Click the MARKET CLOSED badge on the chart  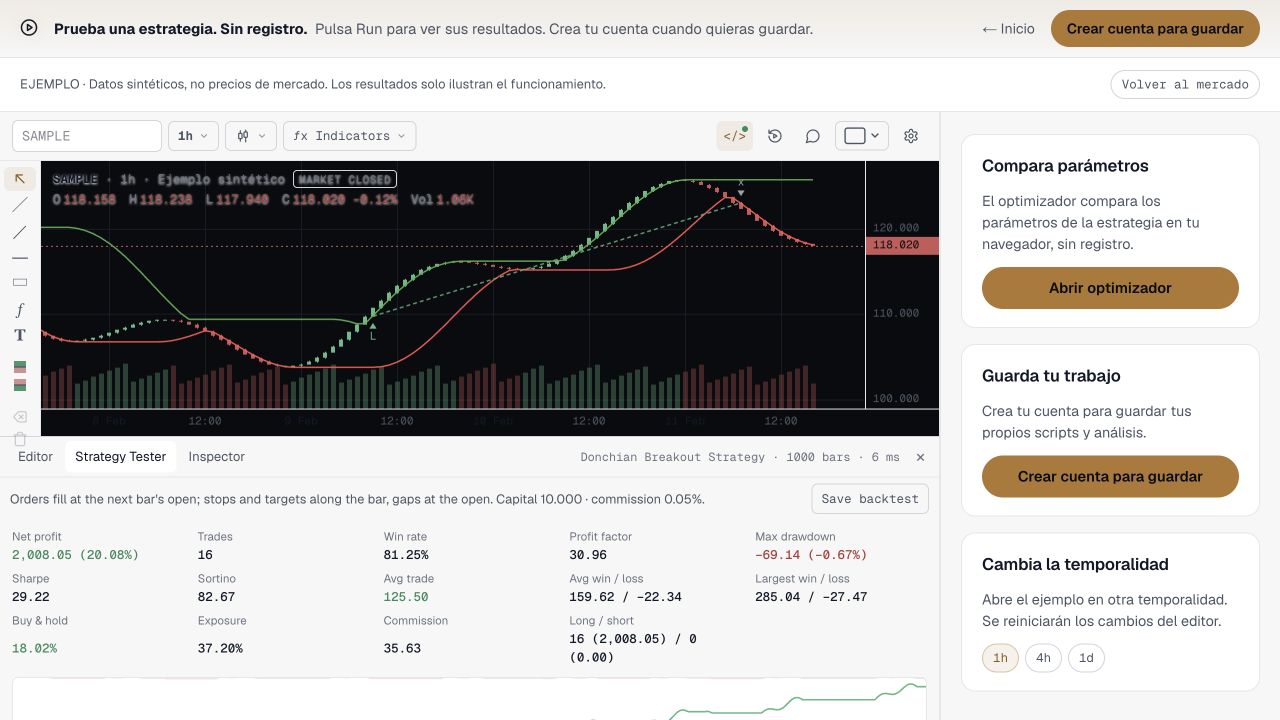tap(345, 180)
